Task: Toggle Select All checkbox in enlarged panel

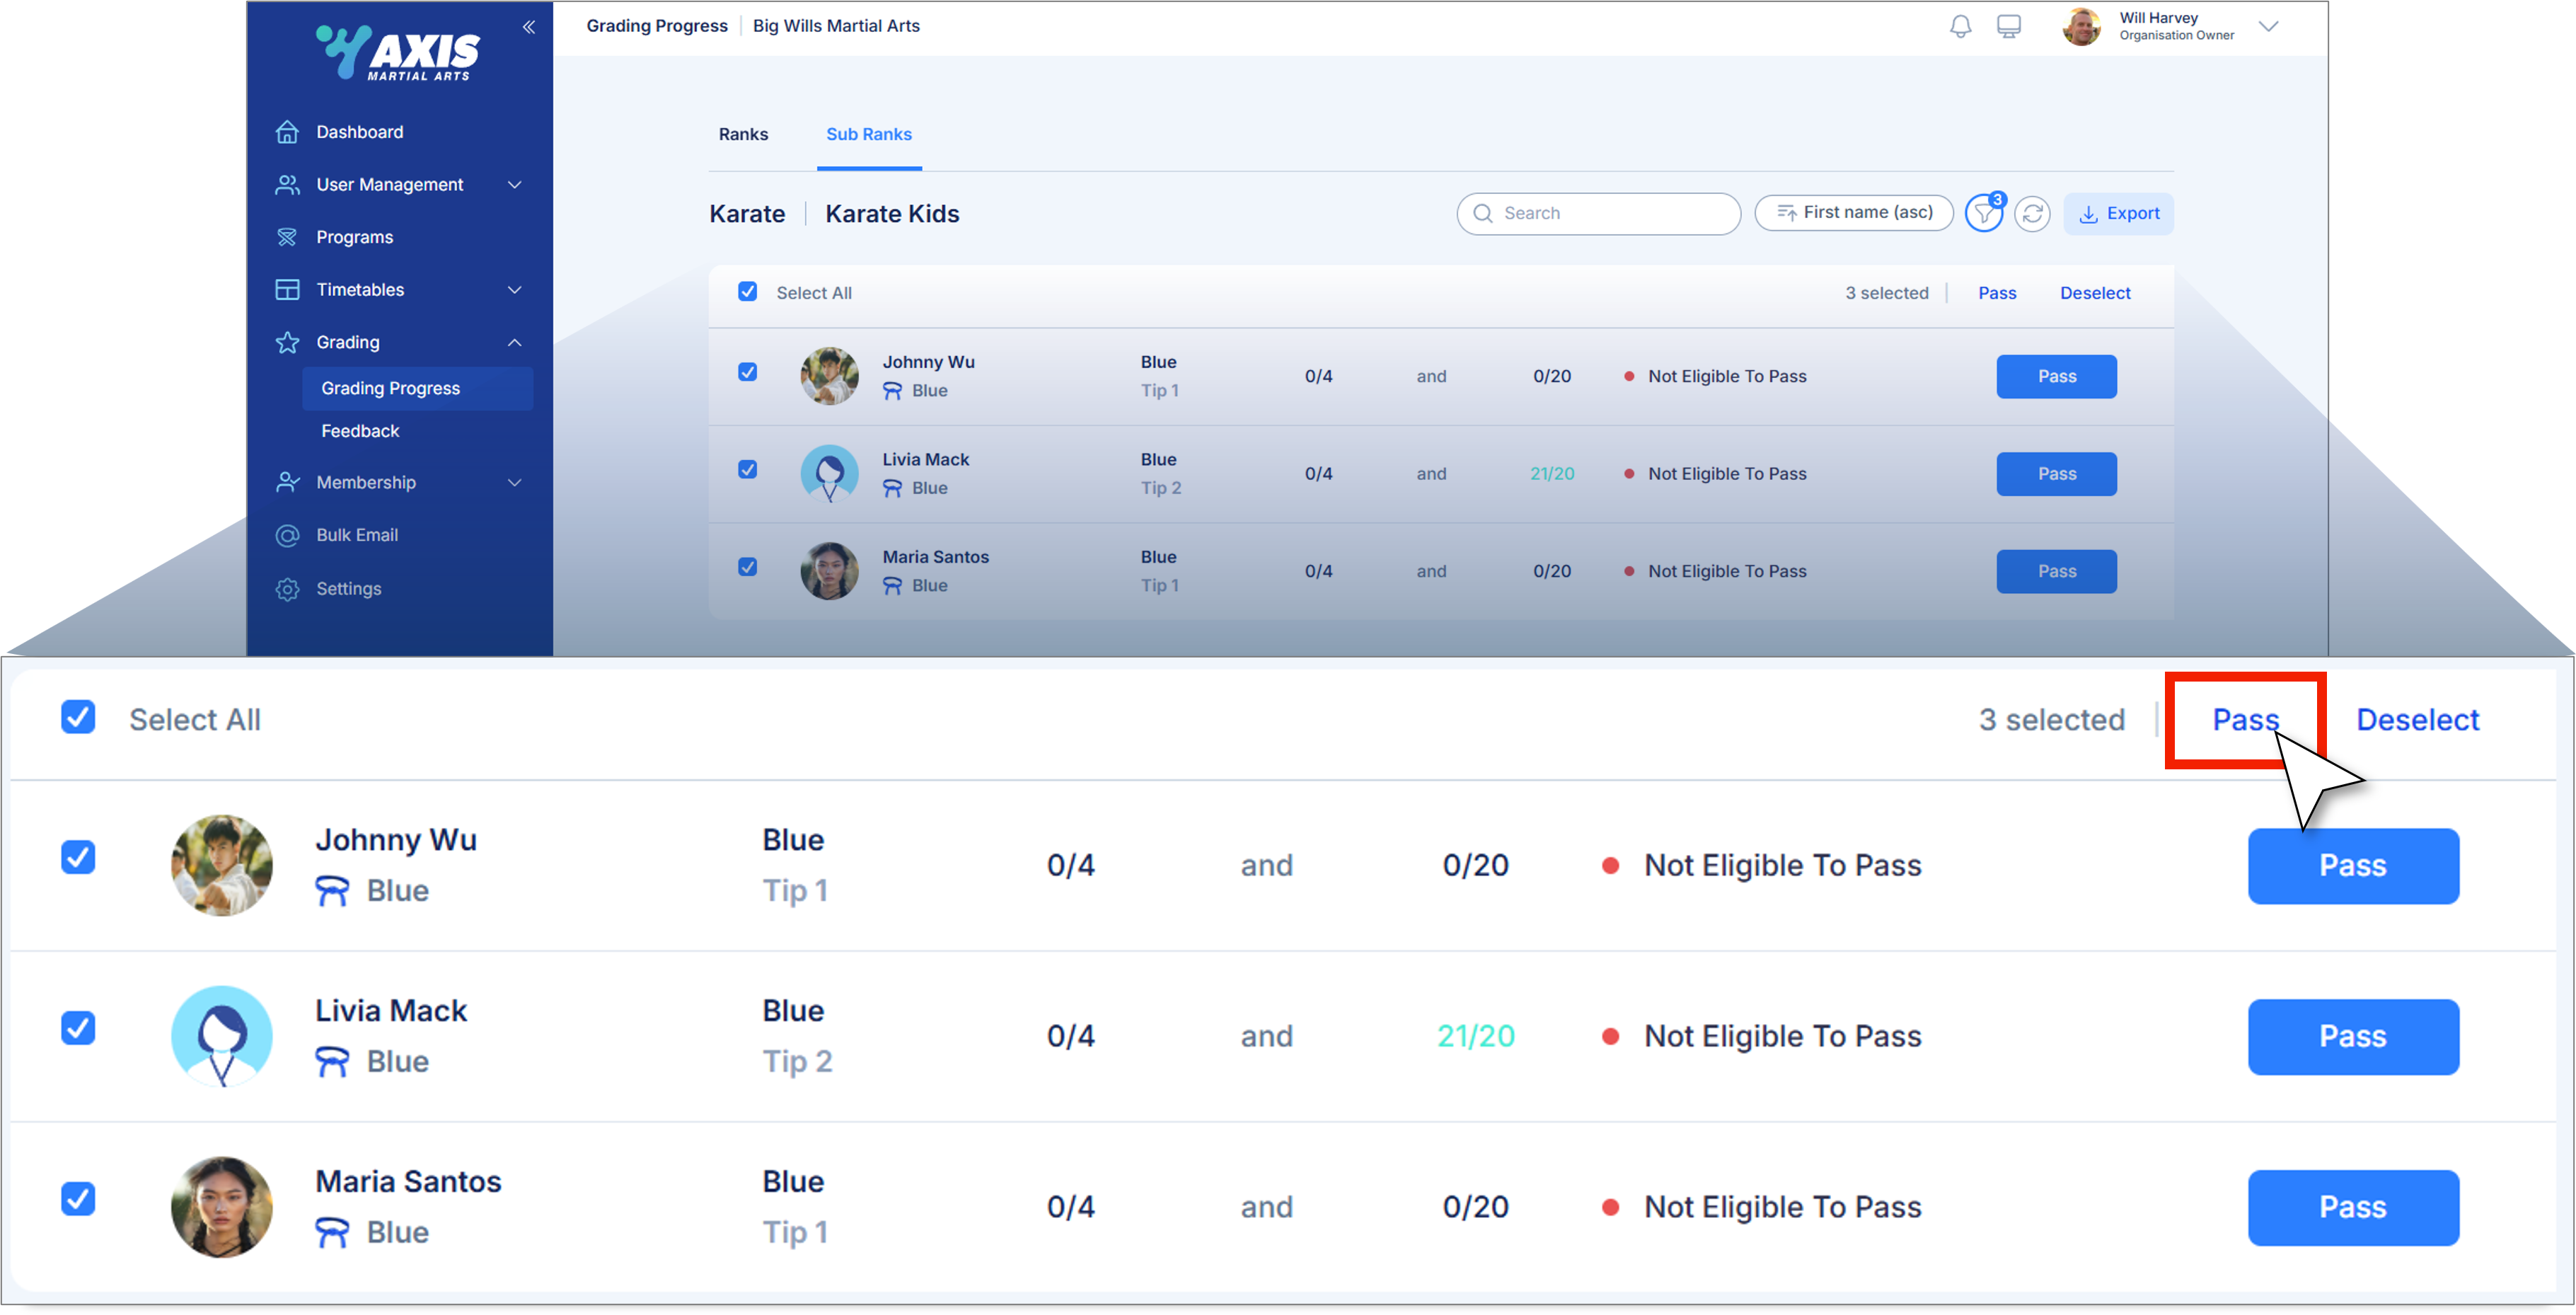Action: [x=78, y=717]
